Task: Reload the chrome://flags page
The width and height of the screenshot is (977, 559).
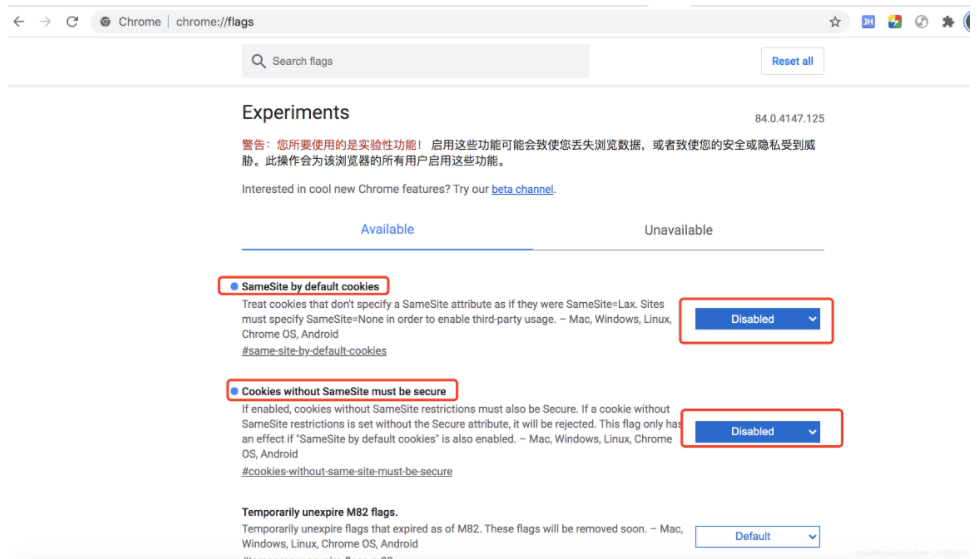Action: tap(72, 22)
